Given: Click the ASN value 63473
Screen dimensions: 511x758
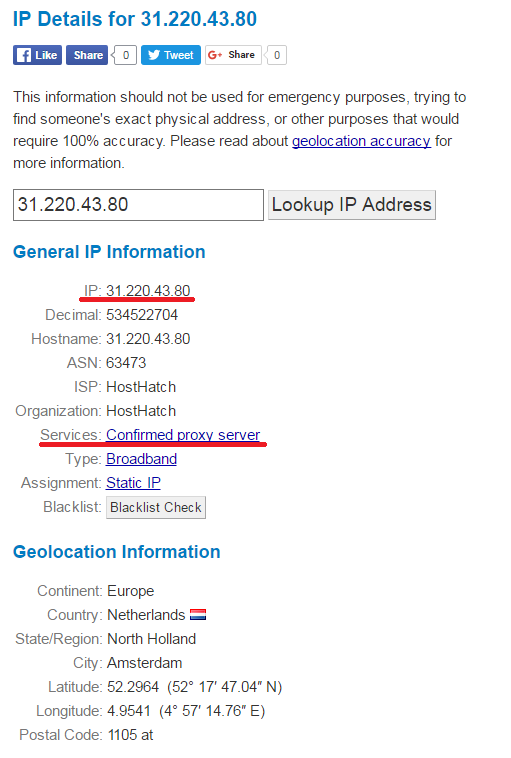Looking at the screenshot, I should click(x=126, y=363).
